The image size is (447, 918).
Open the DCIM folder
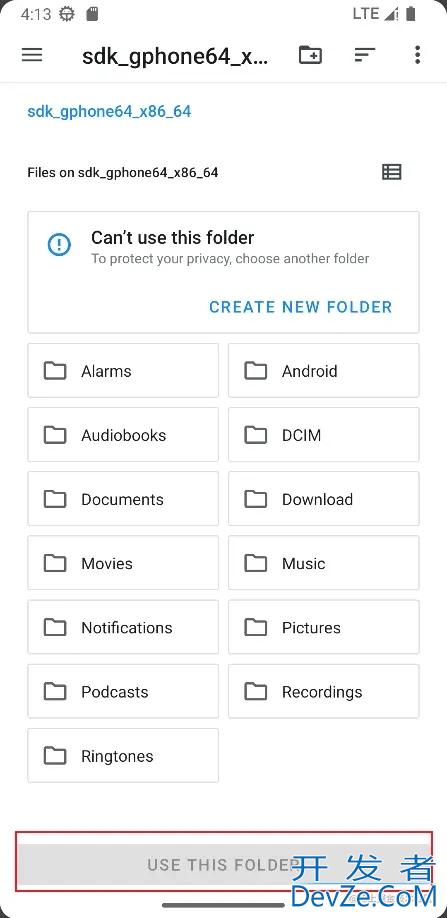point(324,435)
